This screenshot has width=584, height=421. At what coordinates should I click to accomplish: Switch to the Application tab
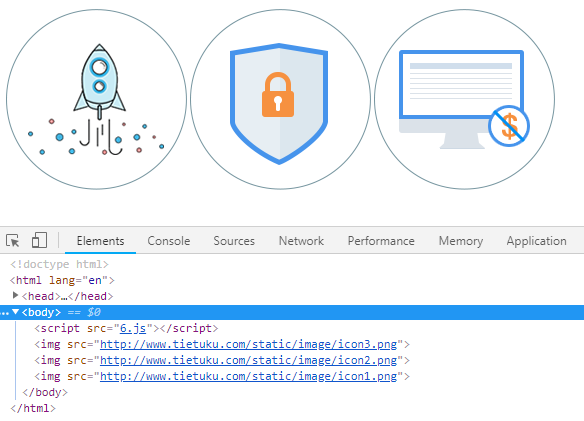coord(536,241)
